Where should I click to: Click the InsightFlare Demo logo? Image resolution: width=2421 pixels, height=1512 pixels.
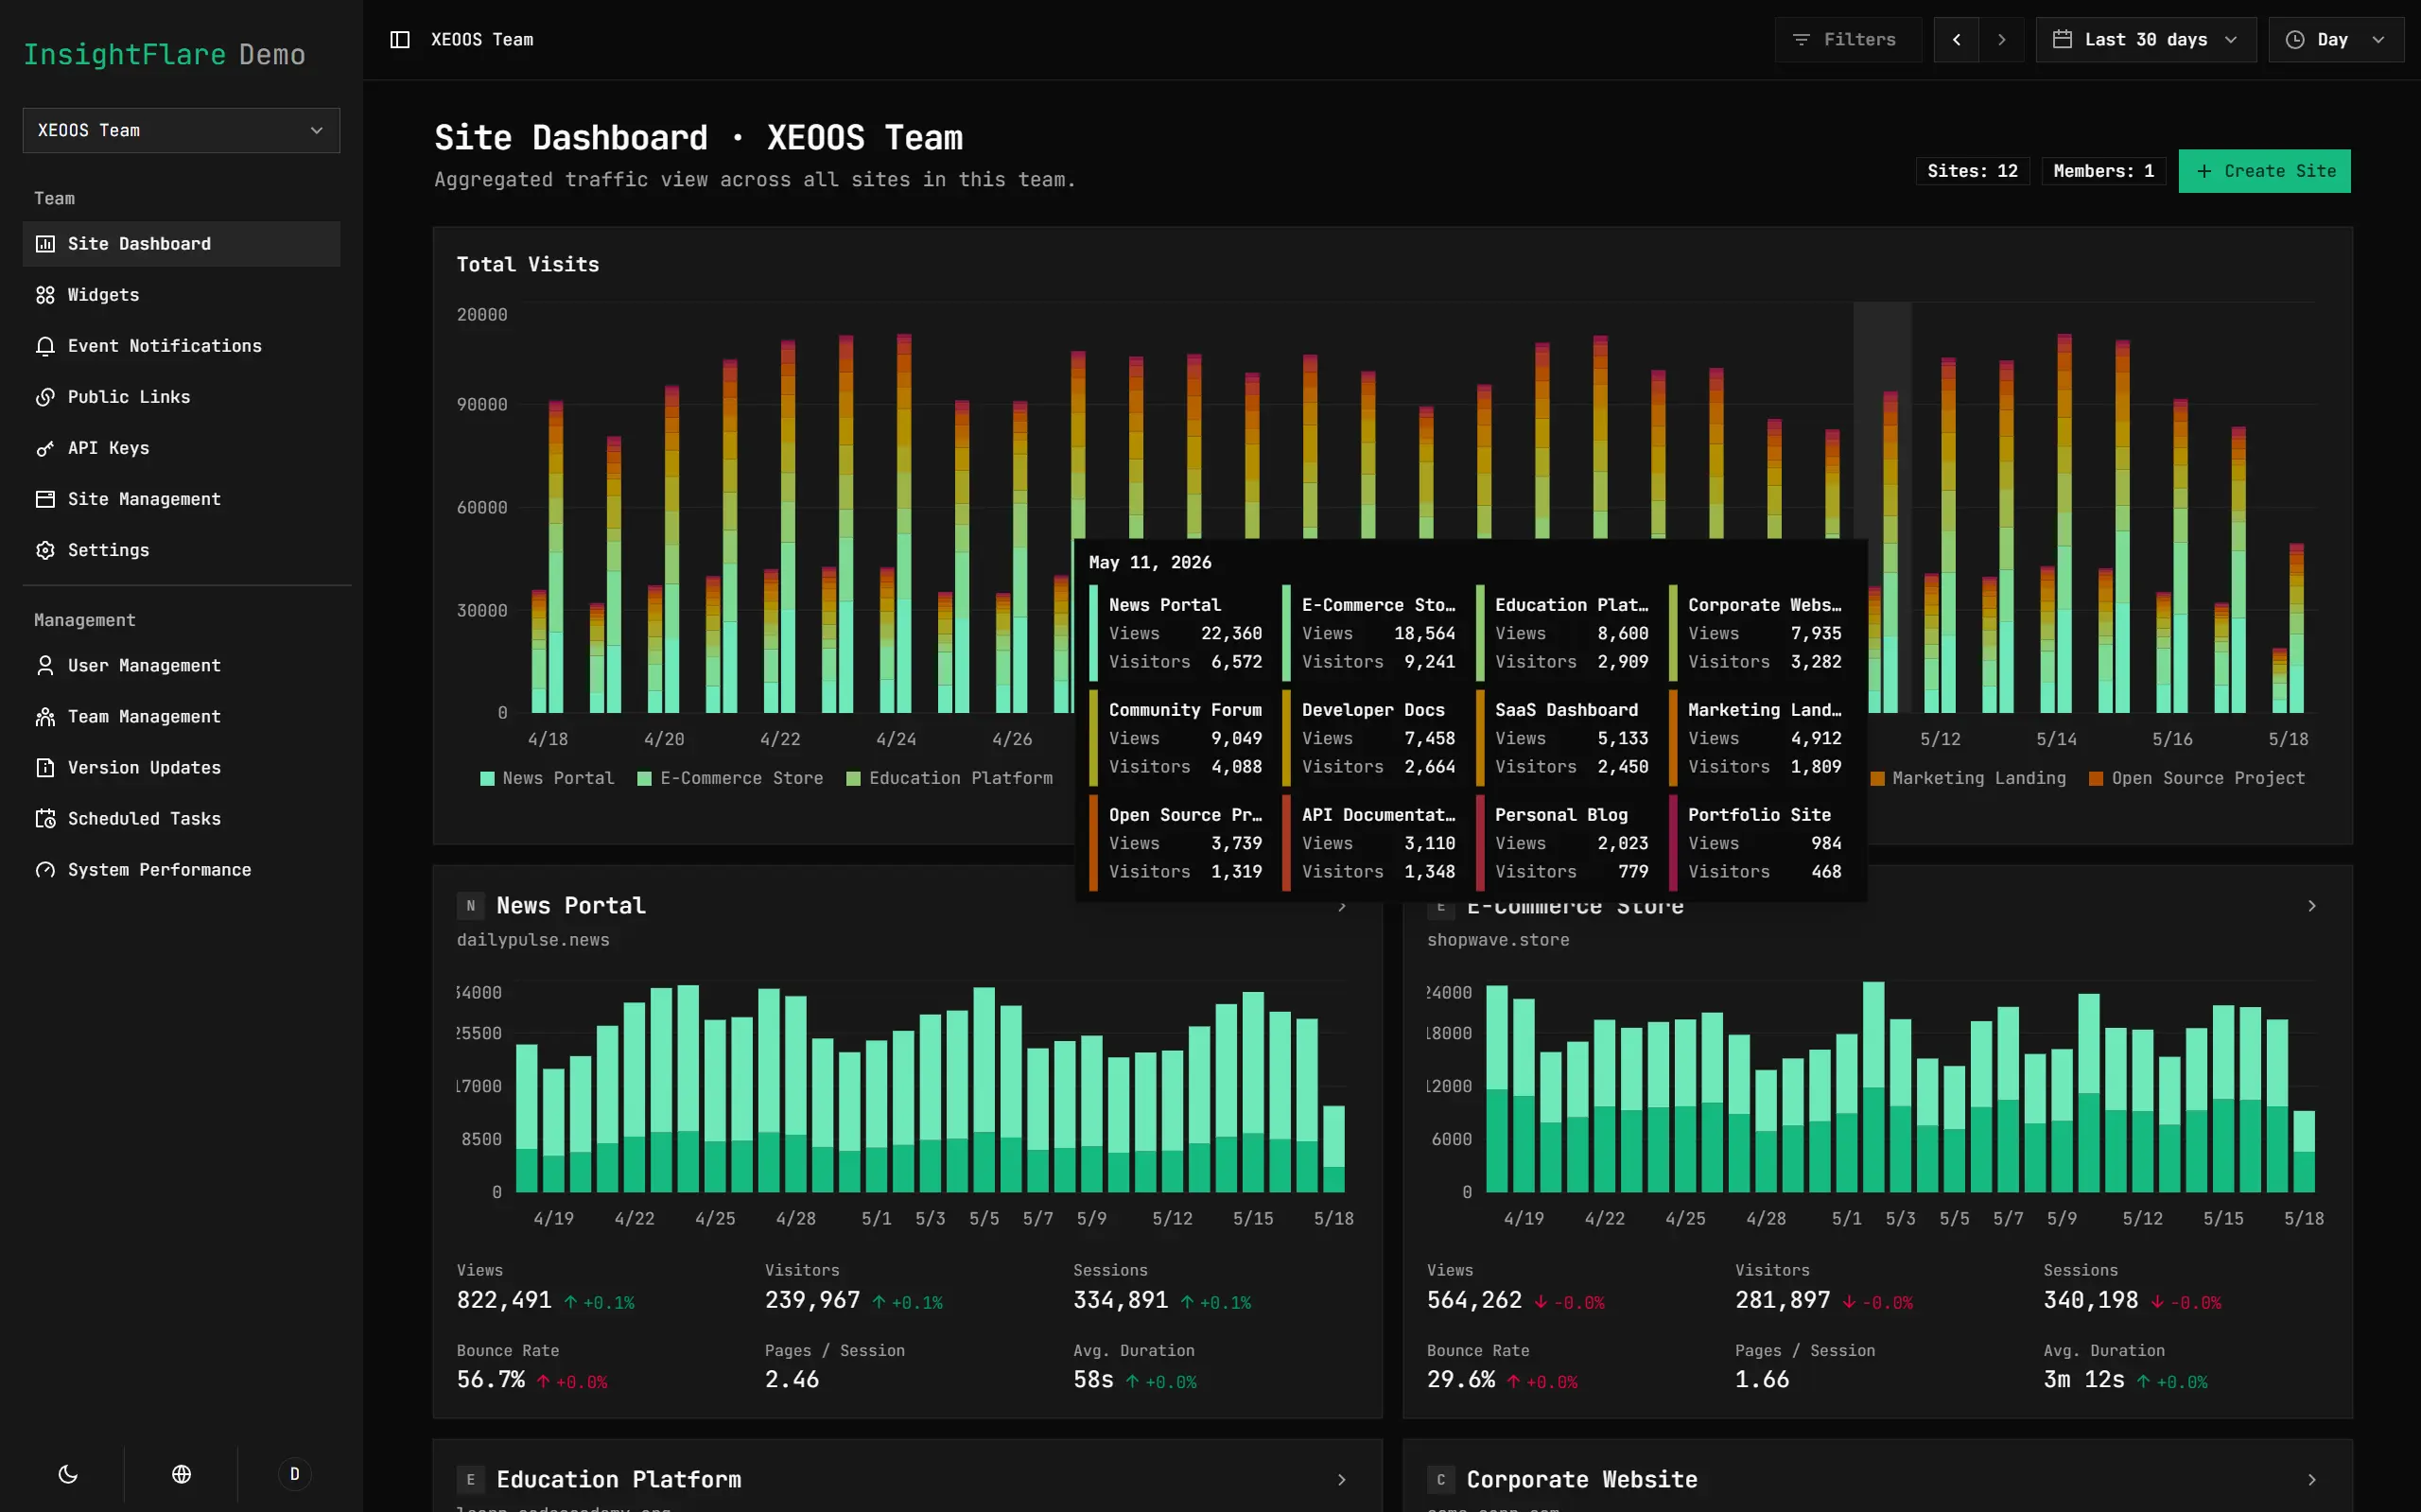pos(164,54)
